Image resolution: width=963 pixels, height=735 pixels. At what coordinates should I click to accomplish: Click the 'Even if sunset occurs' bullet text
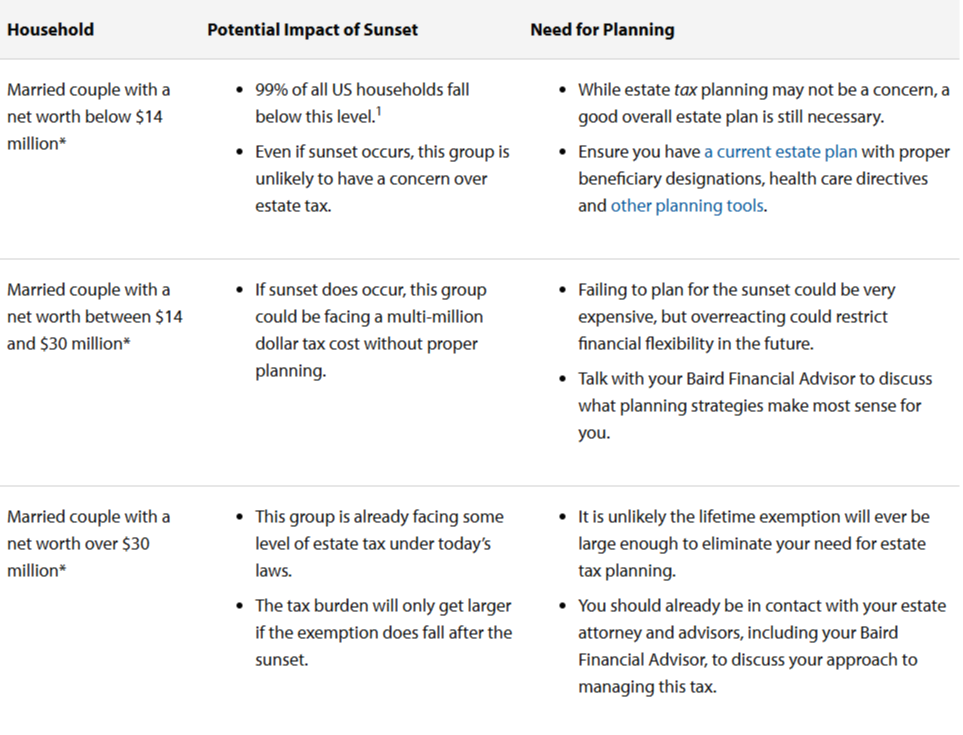[382, 179]
